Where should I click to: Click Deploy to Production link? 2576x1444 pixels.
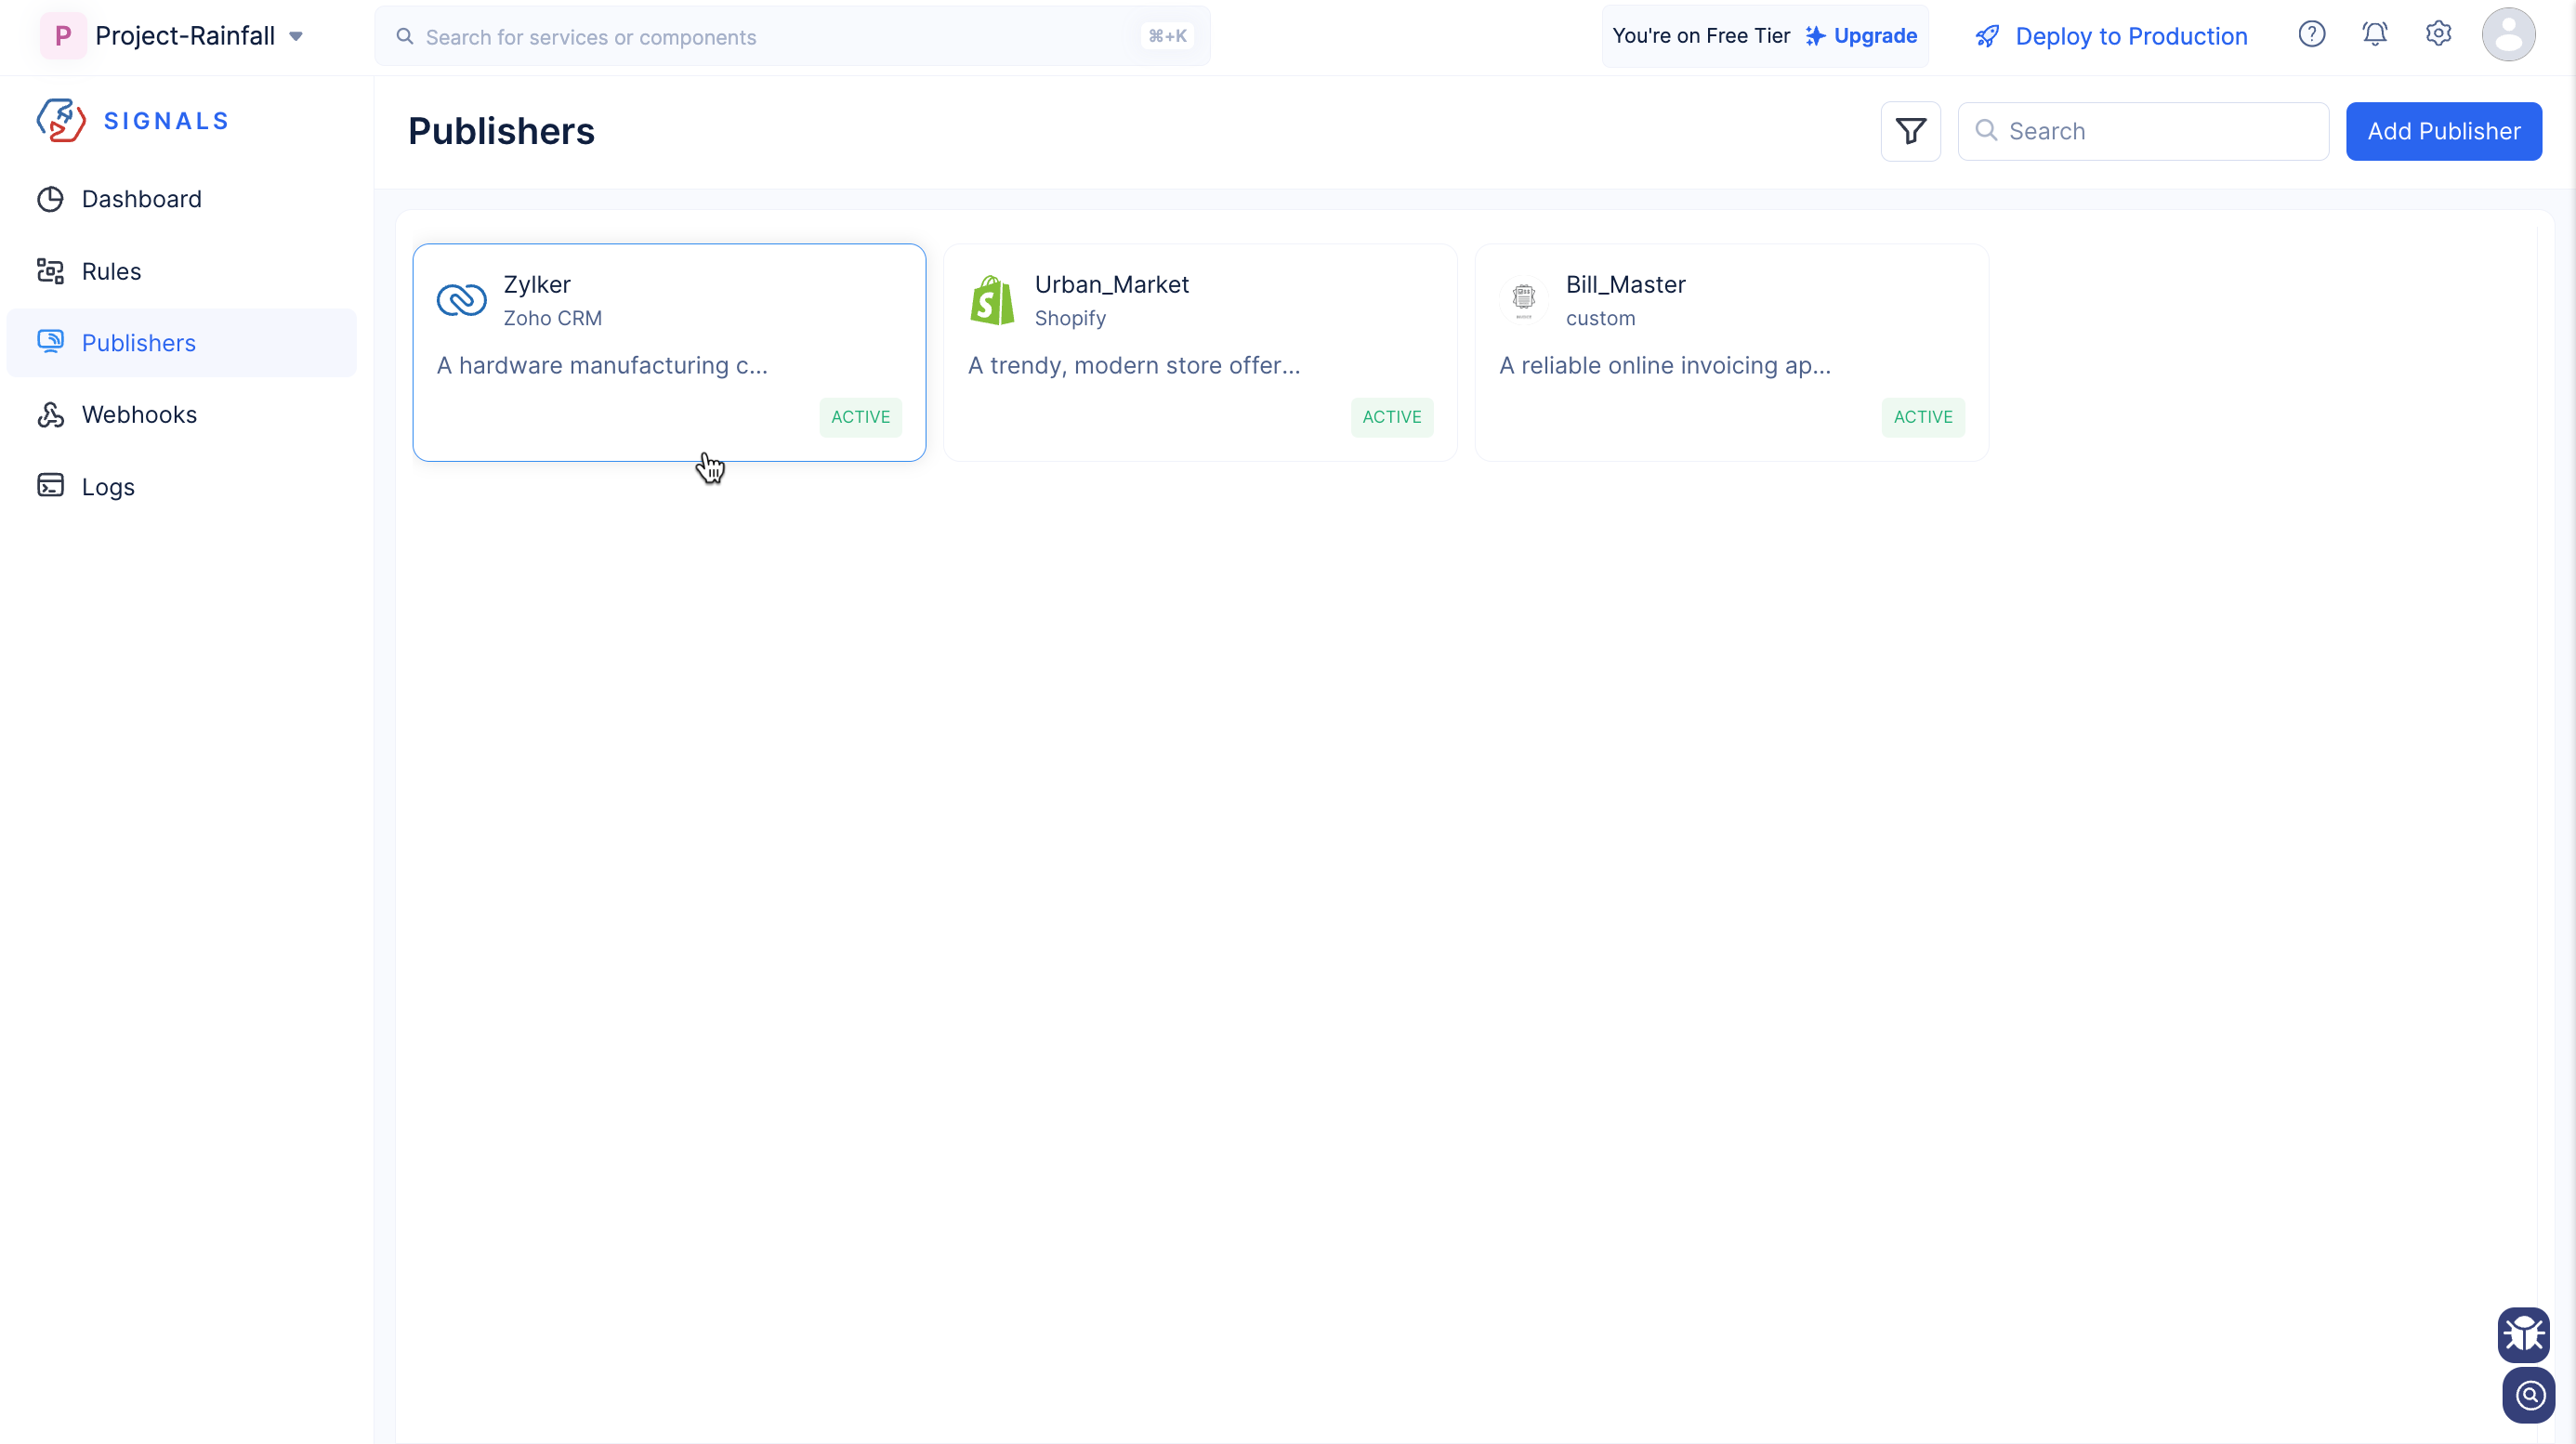2130,36
